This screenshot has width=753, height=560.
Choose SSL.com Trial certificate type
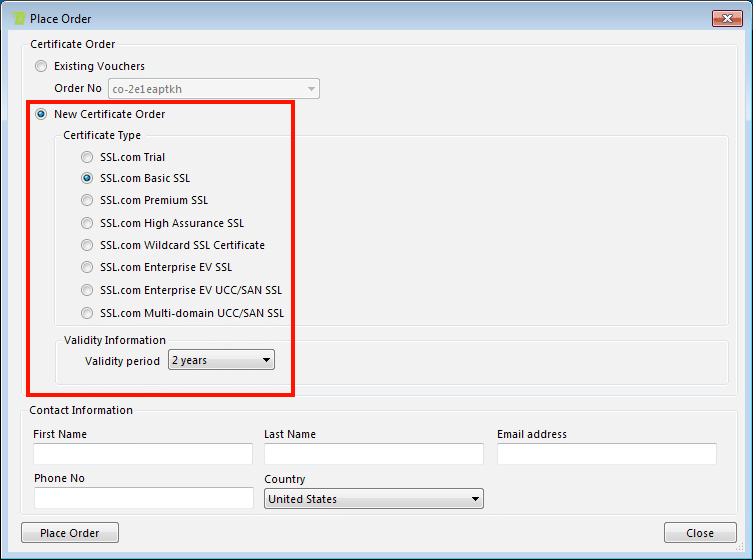pos(87,157)
